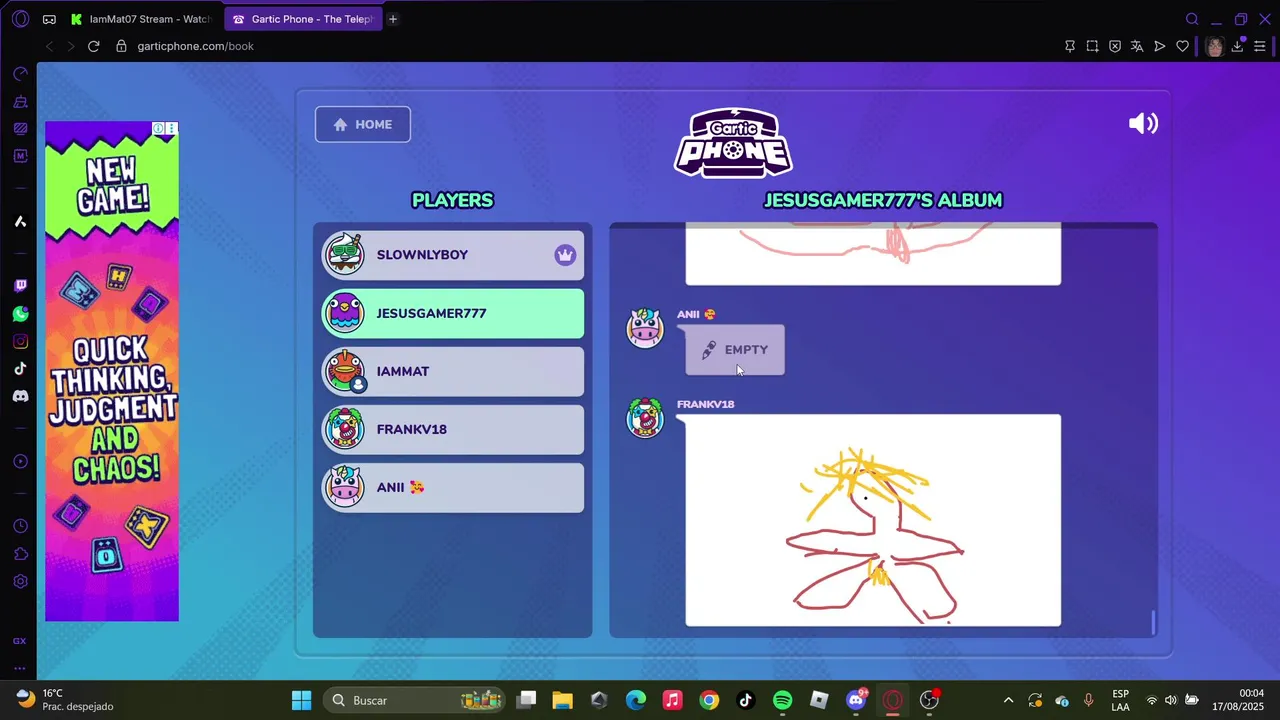Open JESUSGAMER777's album entry

pos(453,313)
